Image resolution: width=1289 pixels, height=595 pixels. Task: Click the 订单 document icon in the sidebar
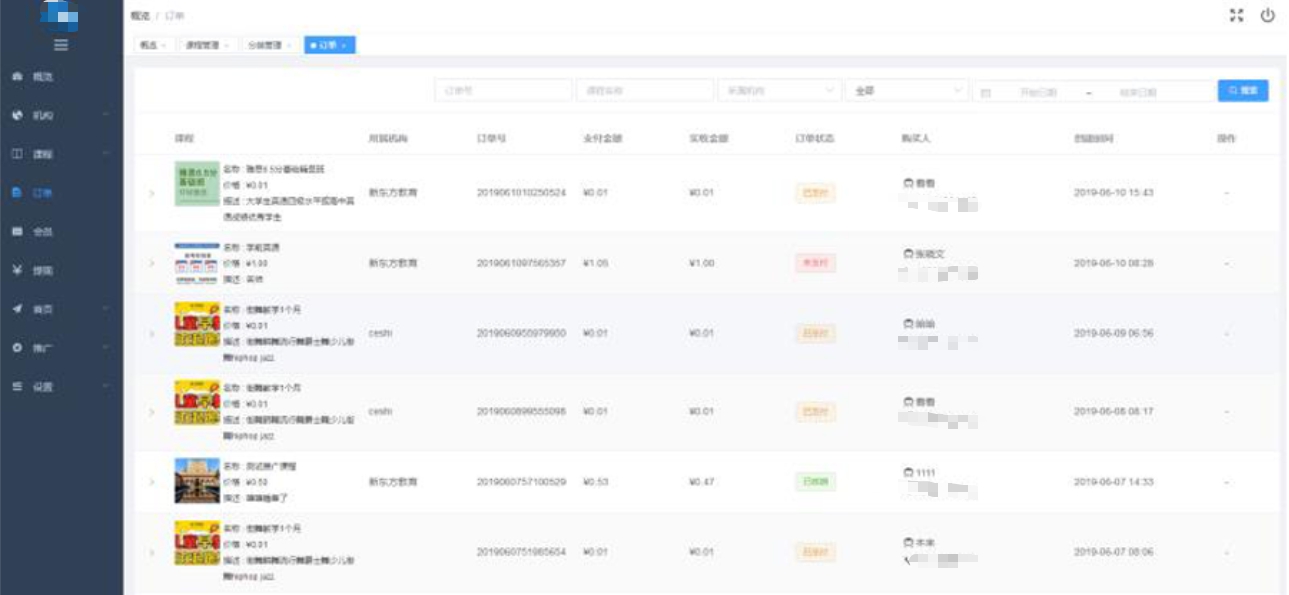(x=18, y=193)
